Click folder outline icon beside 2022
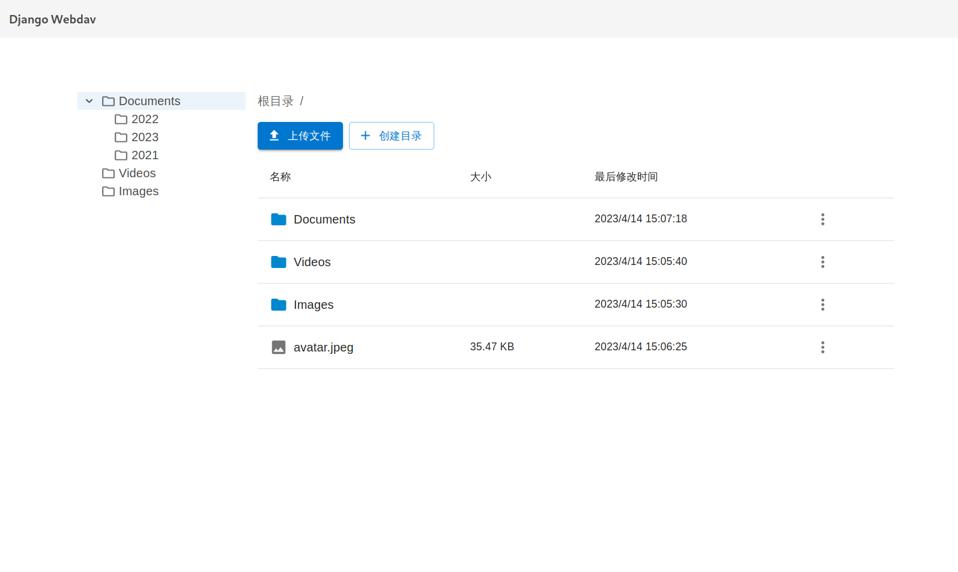The width and height of the screenshot is (958, 572). (121, 119)
